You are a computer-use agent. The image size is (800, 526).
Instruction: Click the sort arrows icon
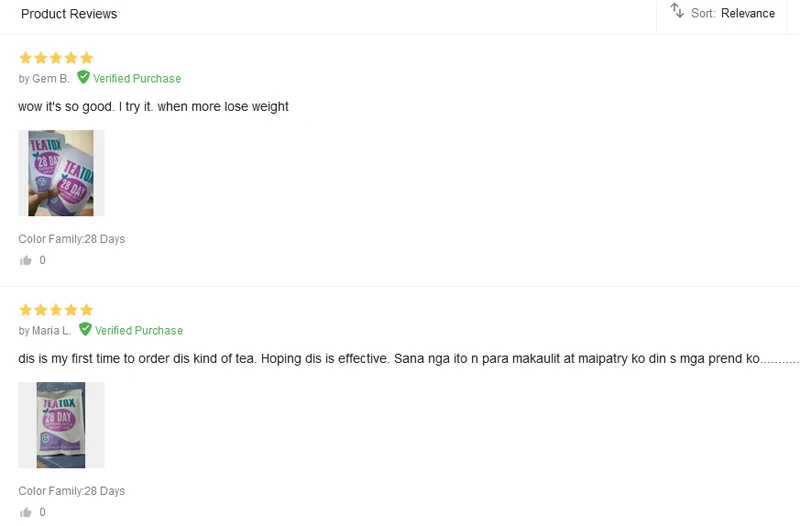(677, 11)
